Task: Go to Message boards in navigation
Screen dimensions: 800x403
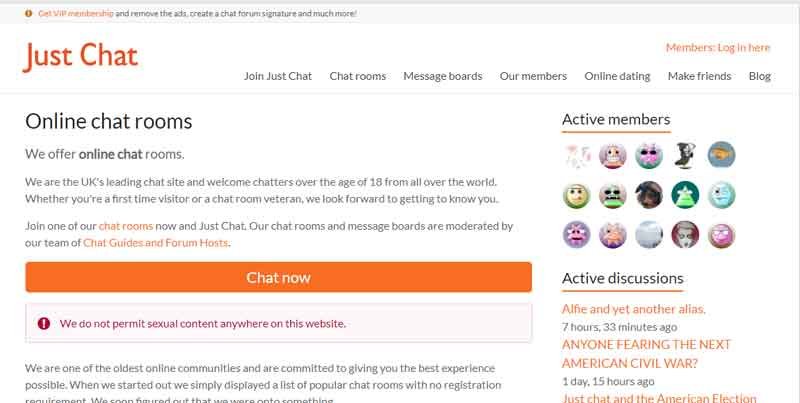Action: pyautogui.click(x=443, y=76)
